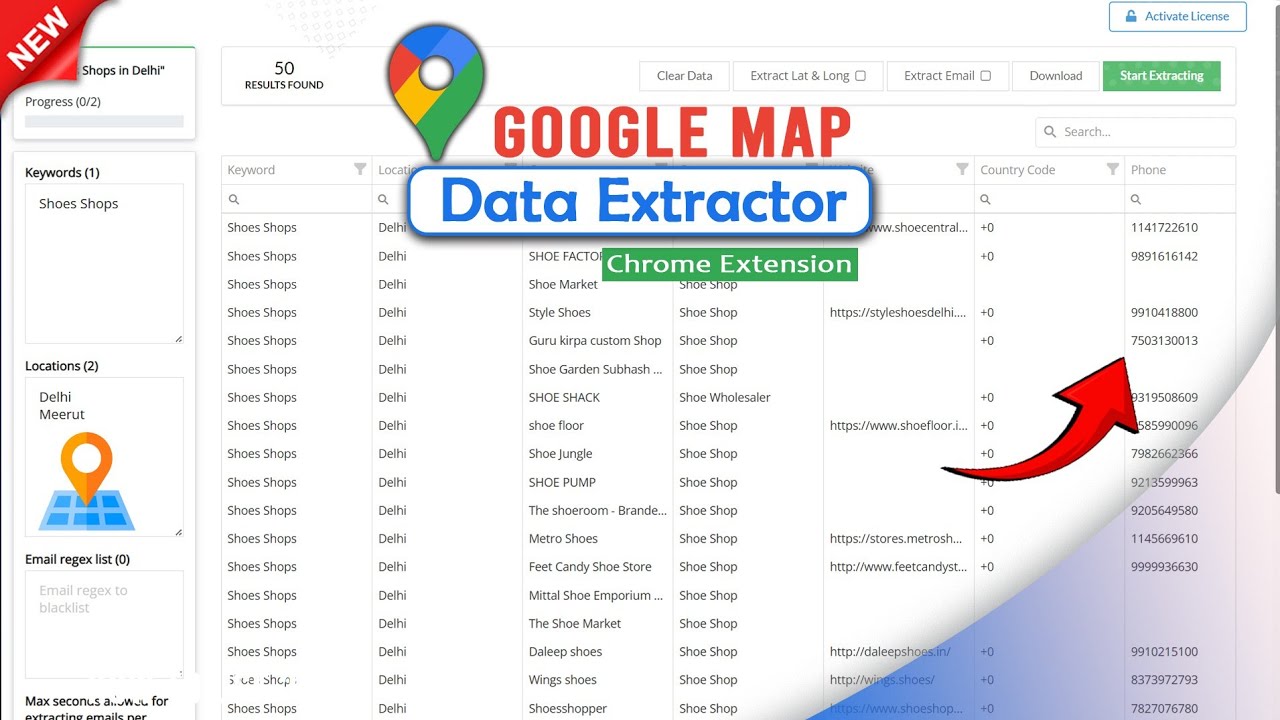
Task: Open the daleepshoes.in website link
Action: click(x=890, y=652)
